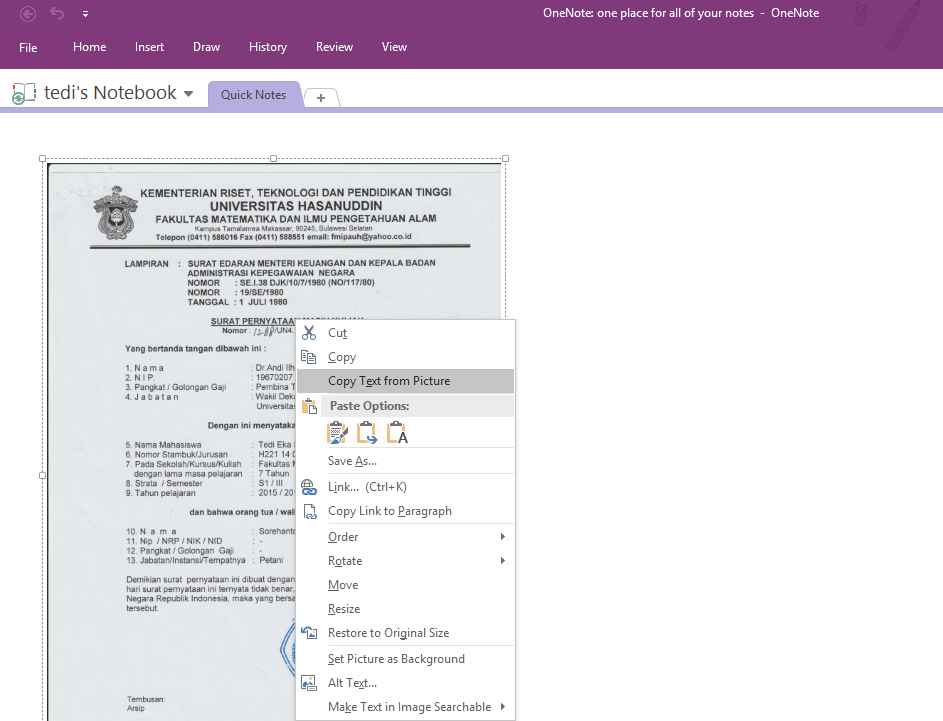Add a new section with plus tab
The width and height of the screenshot is (943, 721).
tap(320, 97)
